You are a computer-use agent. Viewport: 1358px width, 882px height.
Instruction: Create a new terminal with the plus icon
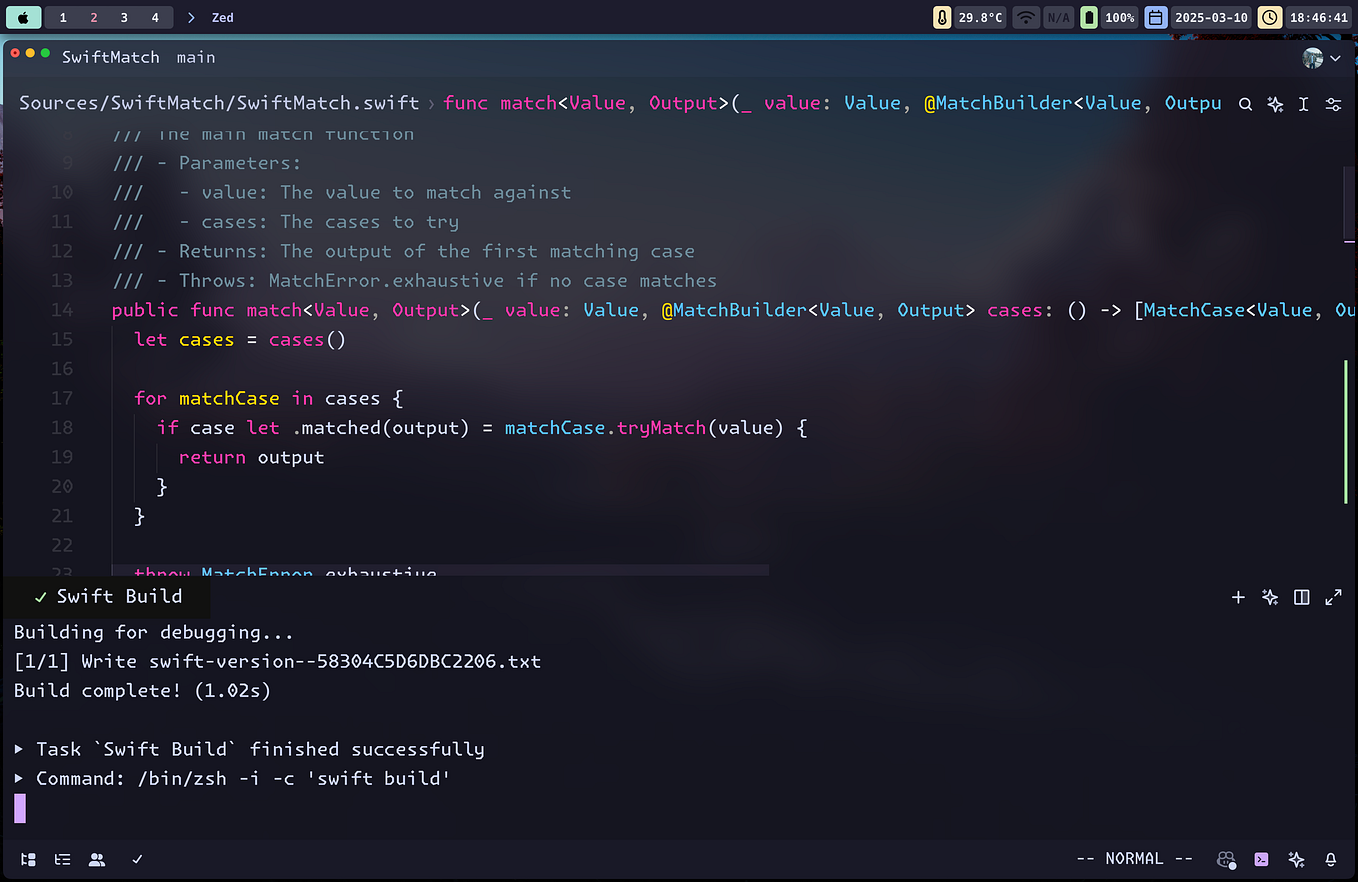point(1238,597)
